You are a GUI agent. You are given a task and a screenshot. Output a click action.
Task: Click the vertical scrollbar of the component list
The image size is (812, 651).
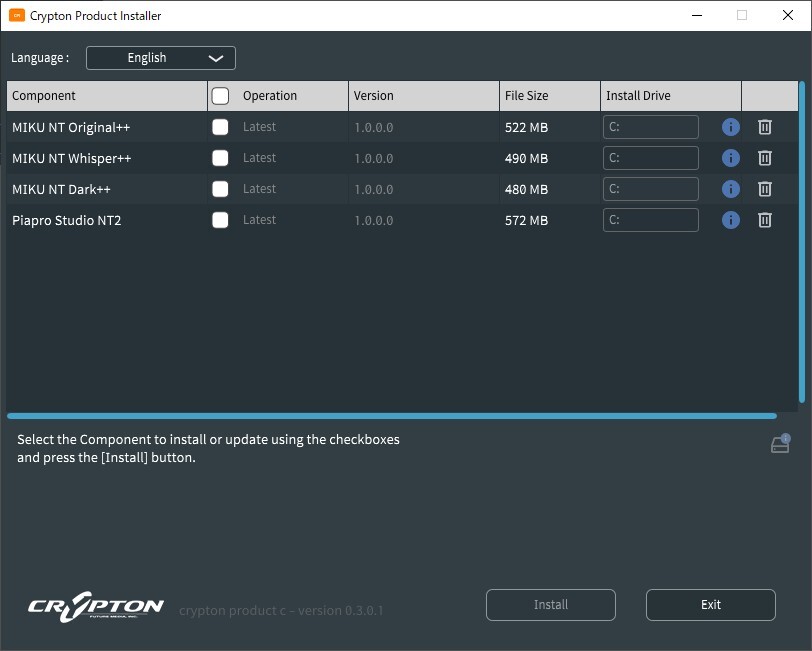(x=802, y=242)
